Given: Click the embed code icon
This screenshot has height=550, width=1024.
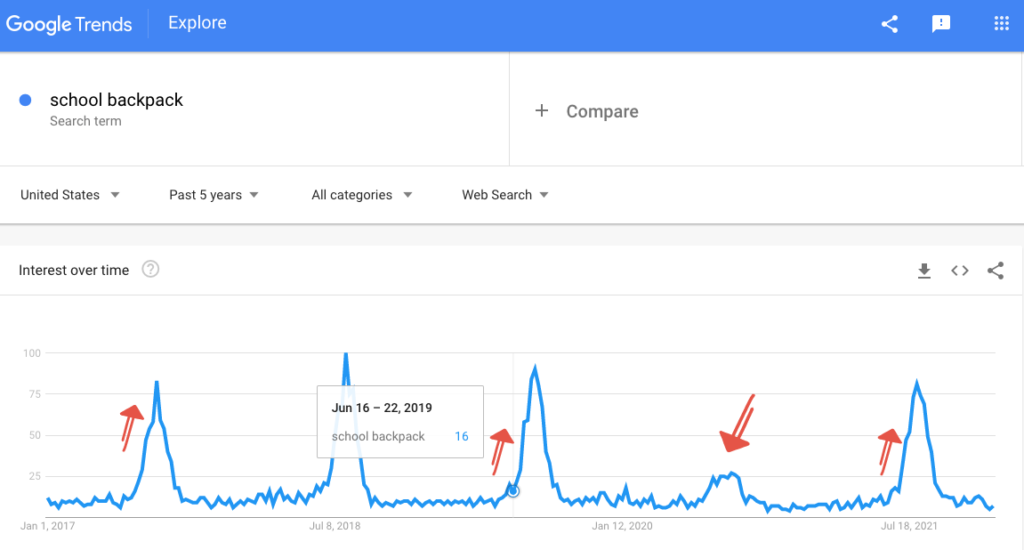Looking at the screenshot, I should [x=960, y=270].
